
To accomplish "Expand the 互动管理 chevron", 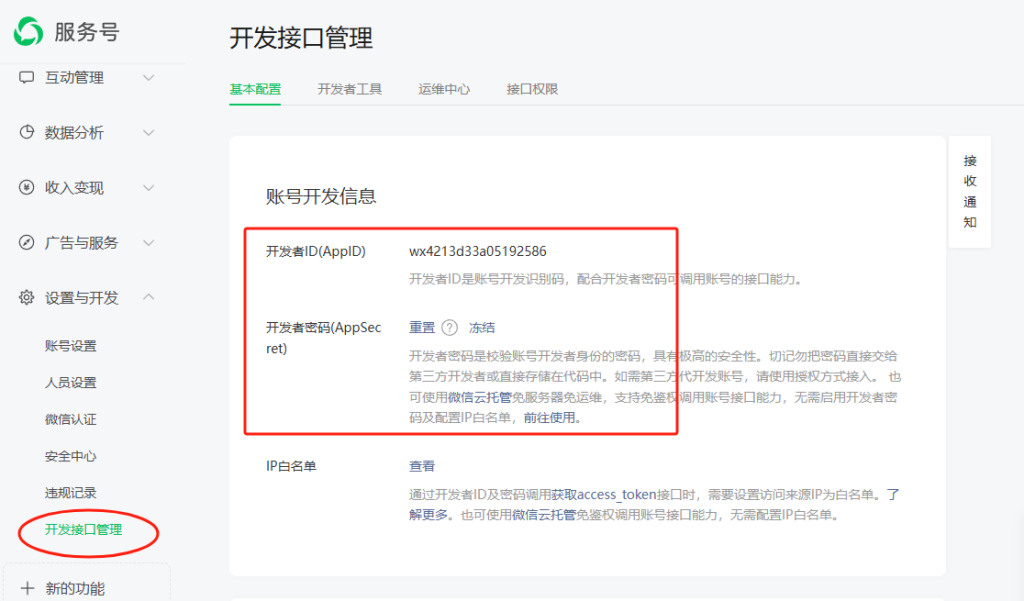I will (x=149, y=78).
